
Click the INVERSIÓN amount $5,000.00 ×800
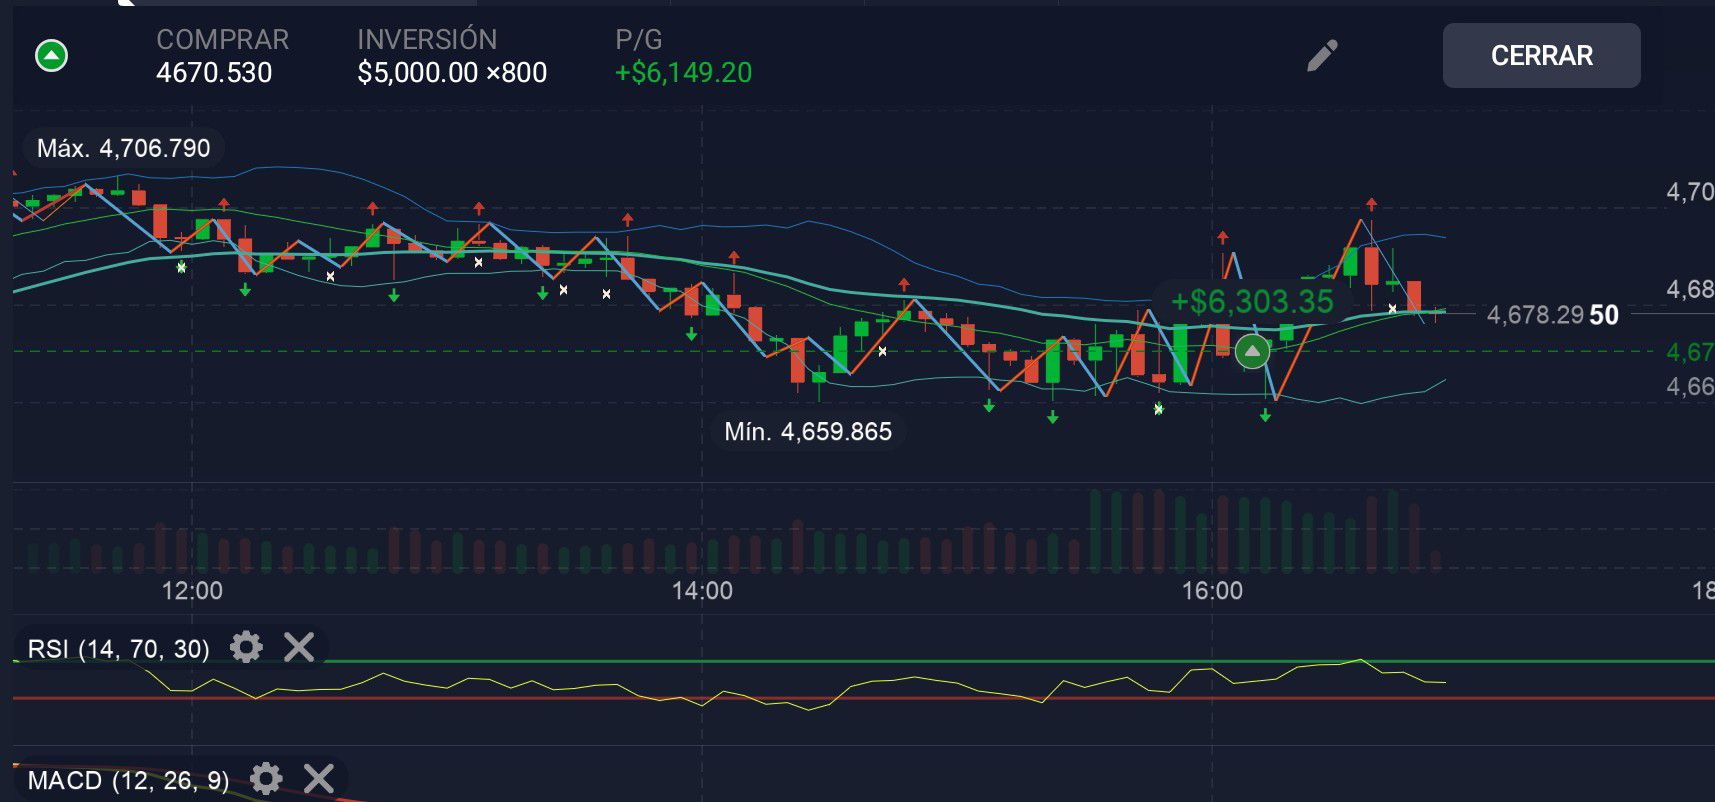coord(452,73)
